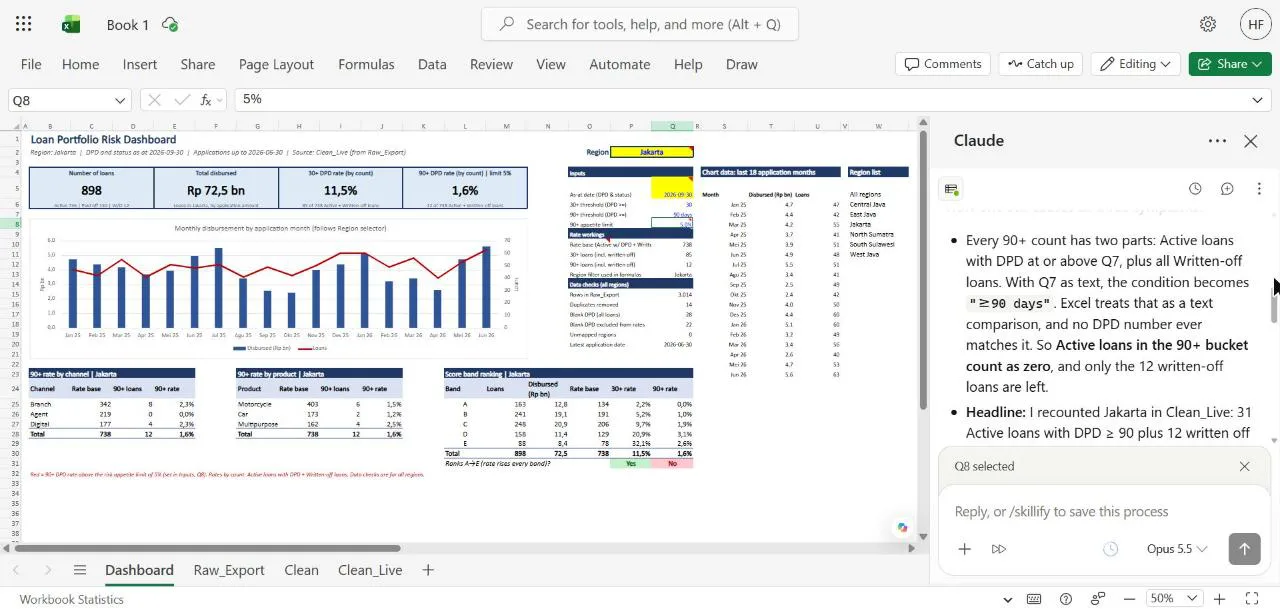Click the sheet horizontal scrollbar

pyautogui.click(x=207, y=548)
